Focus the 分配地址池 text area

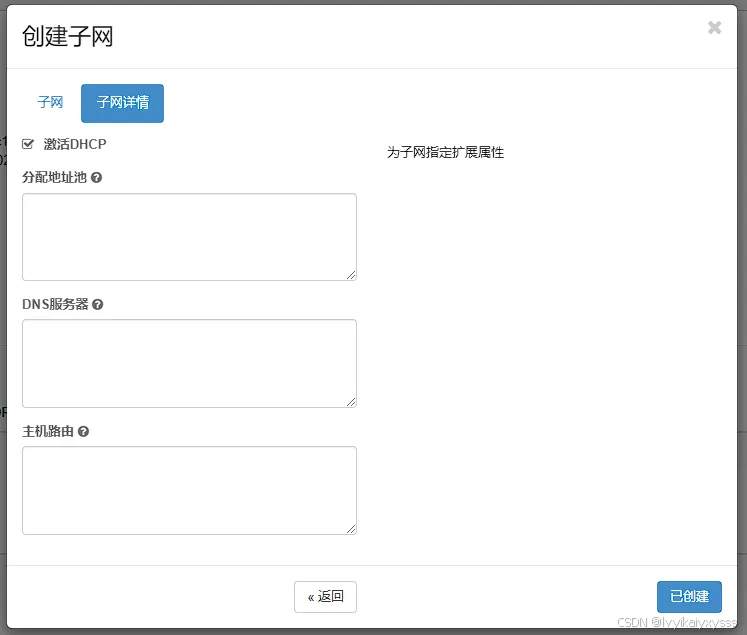189,237
